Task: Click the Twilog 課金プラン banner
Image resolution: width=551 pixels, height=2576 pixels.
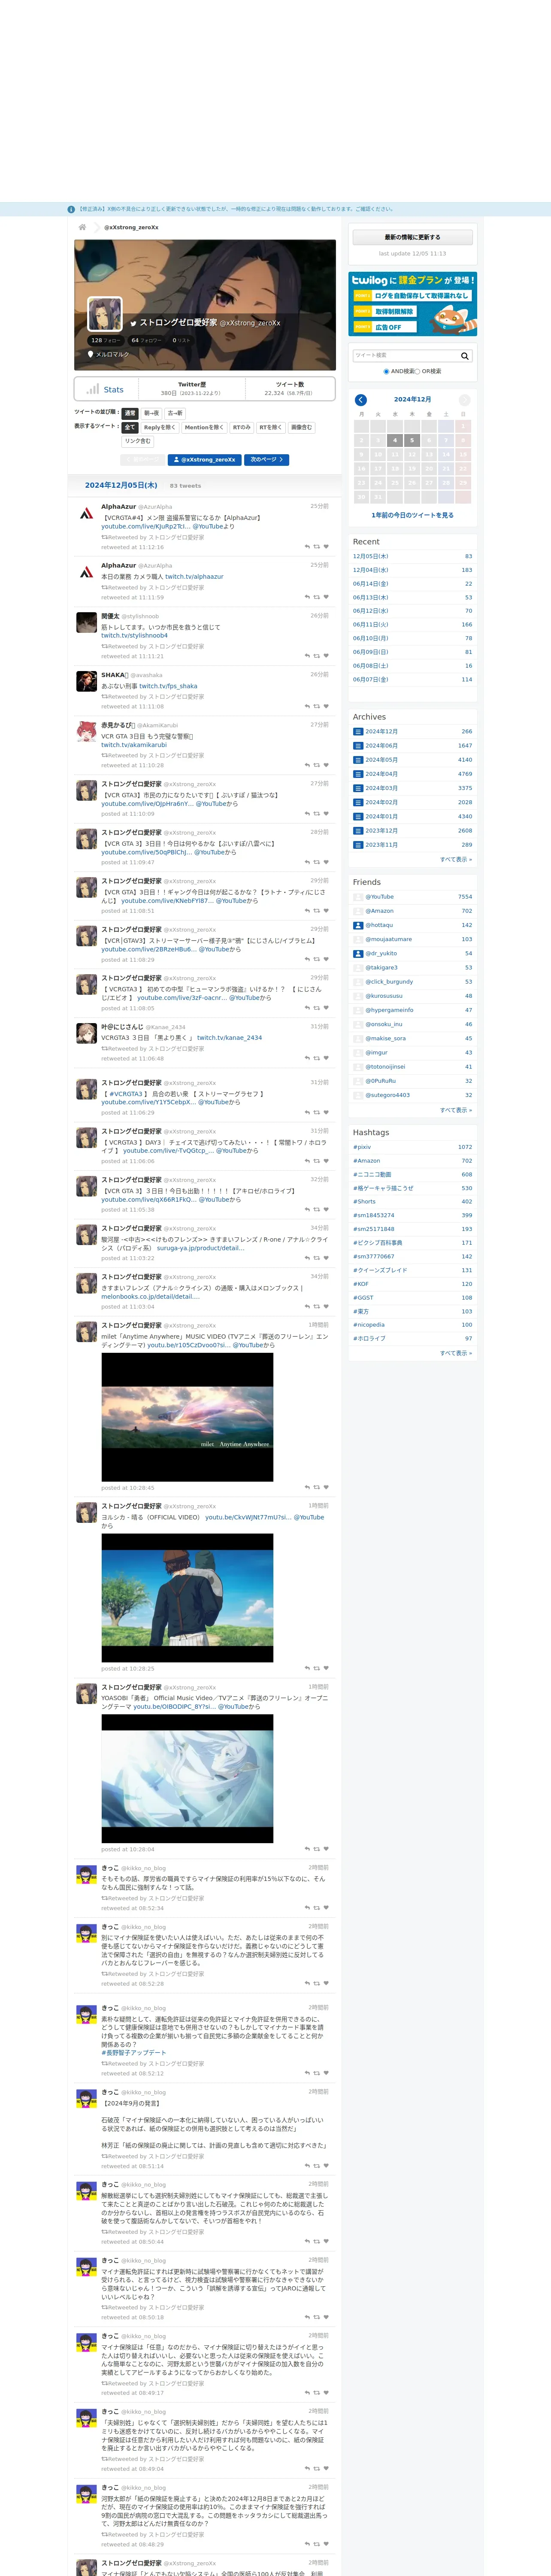Action: click(412, 304)
